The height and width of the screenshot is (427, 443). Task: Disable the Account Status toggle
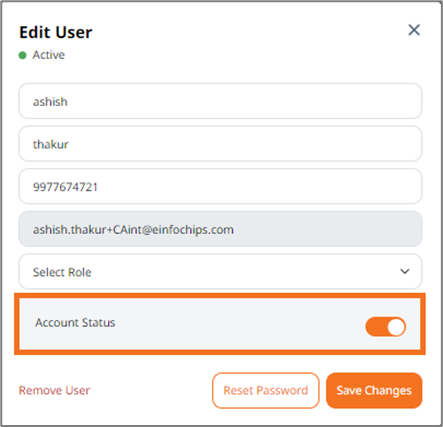(386, 326)
